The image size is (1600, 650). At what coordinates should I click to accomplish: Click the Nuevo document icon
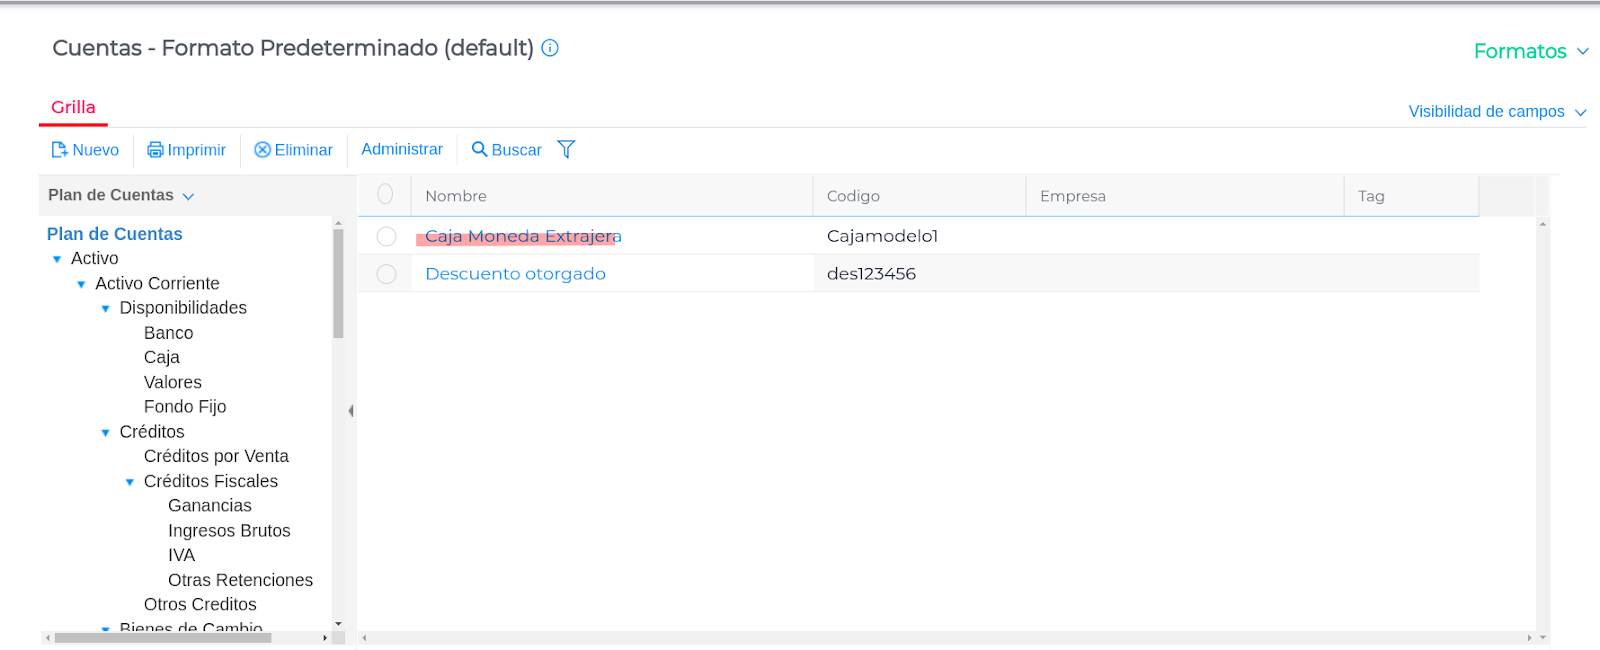[59, 150]
